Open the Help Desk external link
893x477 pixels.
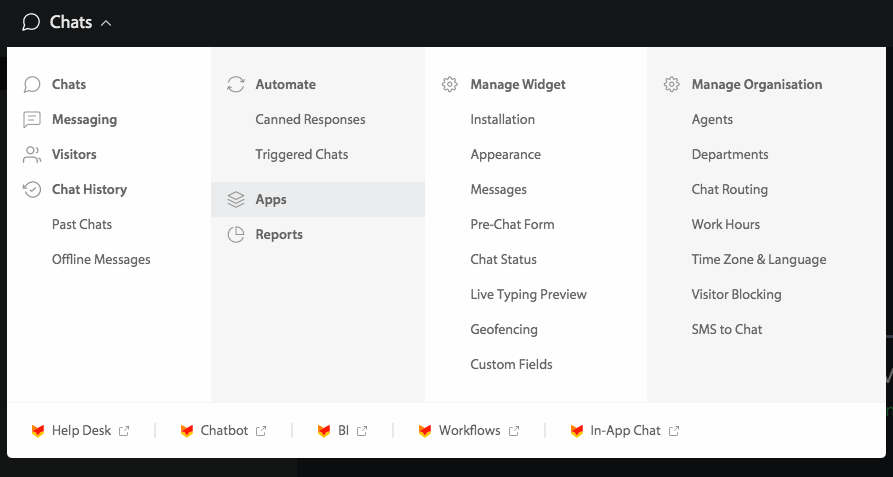pyautogui.click(x=81, y=431)
